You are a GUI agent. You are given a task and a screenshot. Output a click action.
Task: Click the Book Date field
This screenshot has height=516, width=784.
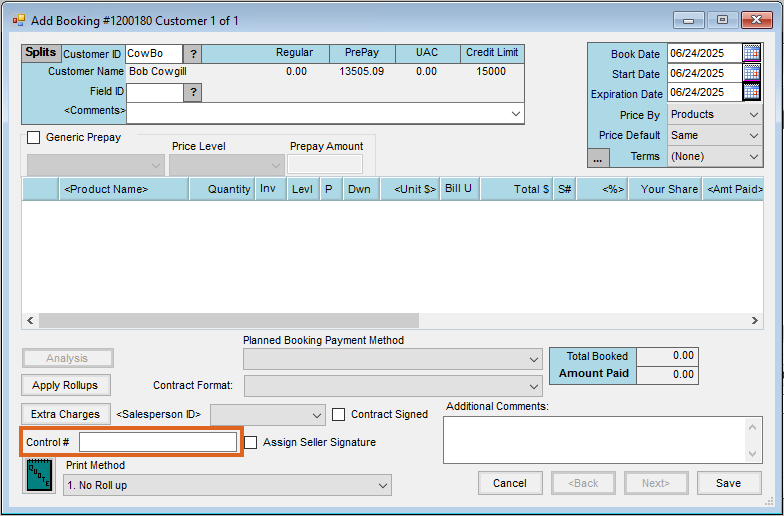click(704, 54)
